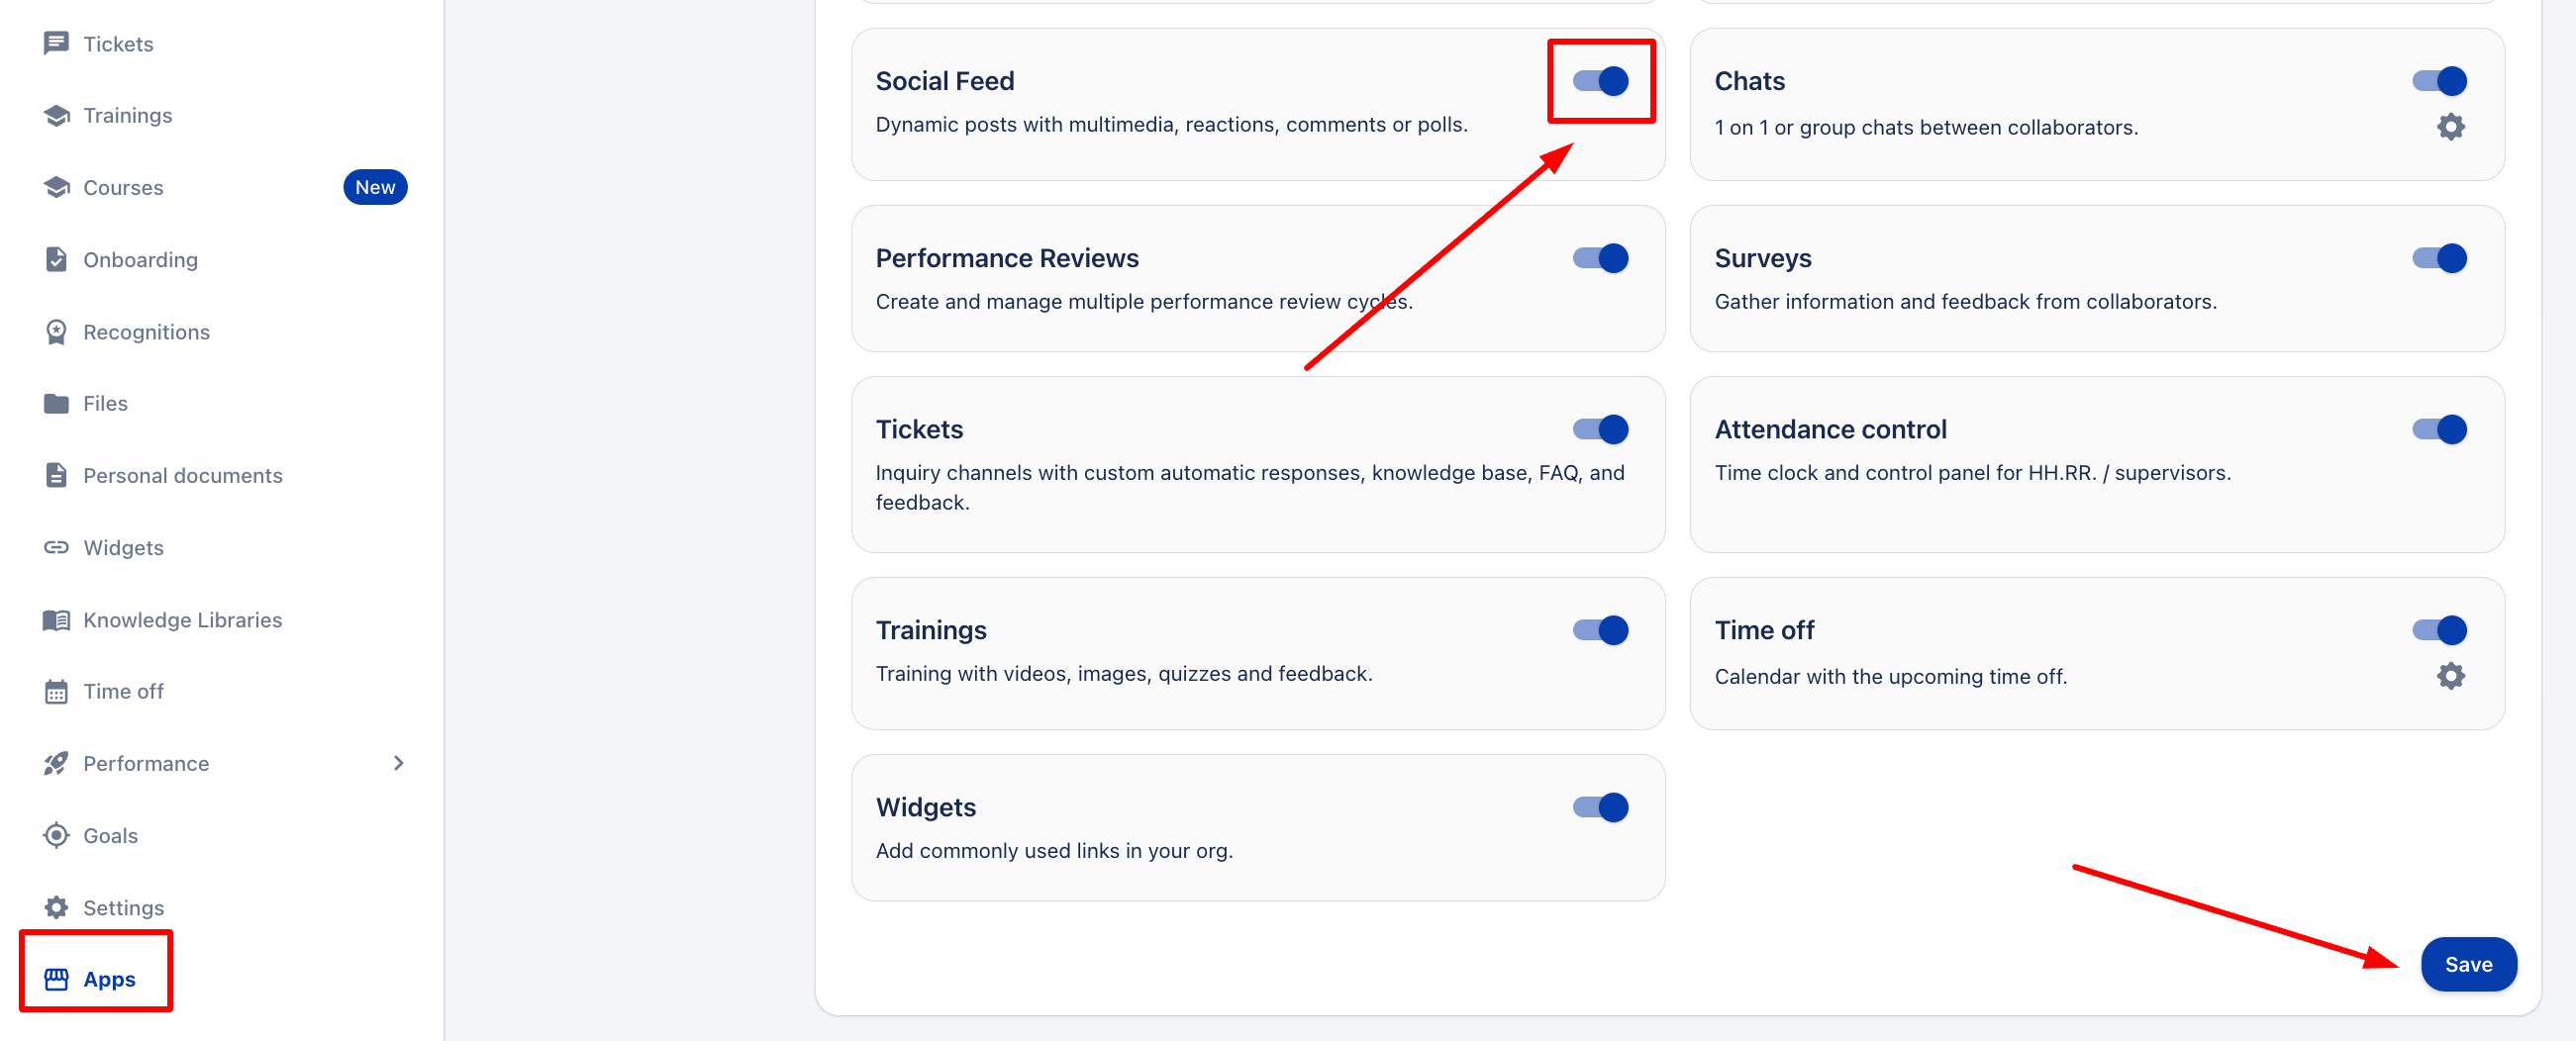Turn off the Surveys toggle
The height and width of the screenshot is (1041, 2576).
(2439, 258)
